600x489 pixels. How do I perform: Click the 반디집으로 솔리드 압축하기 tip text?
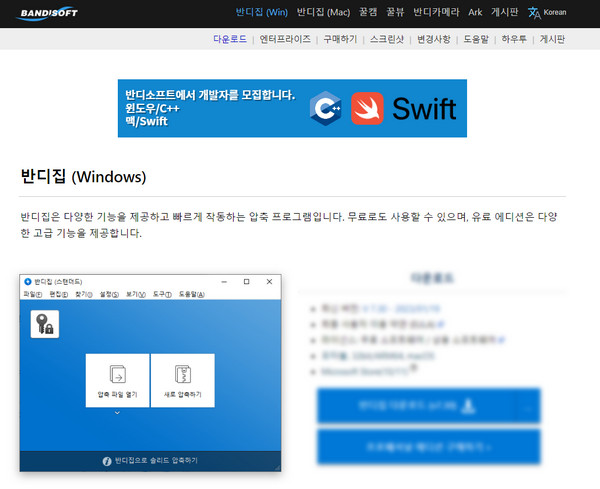pos(157,460)
